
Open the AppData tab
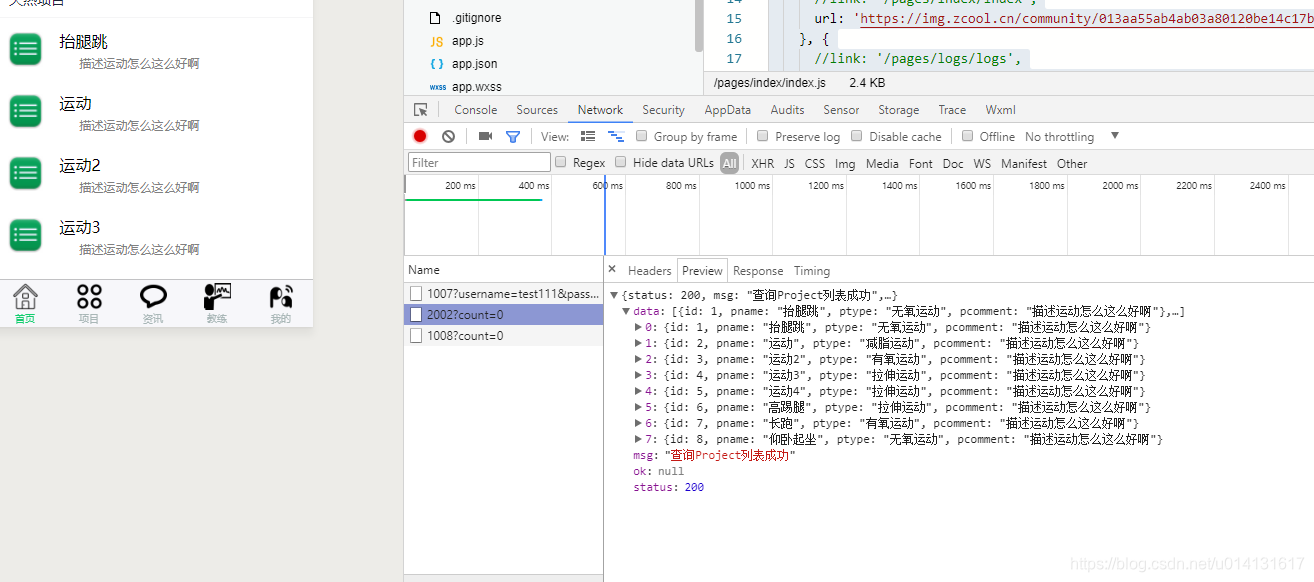[x=727, y=110]
